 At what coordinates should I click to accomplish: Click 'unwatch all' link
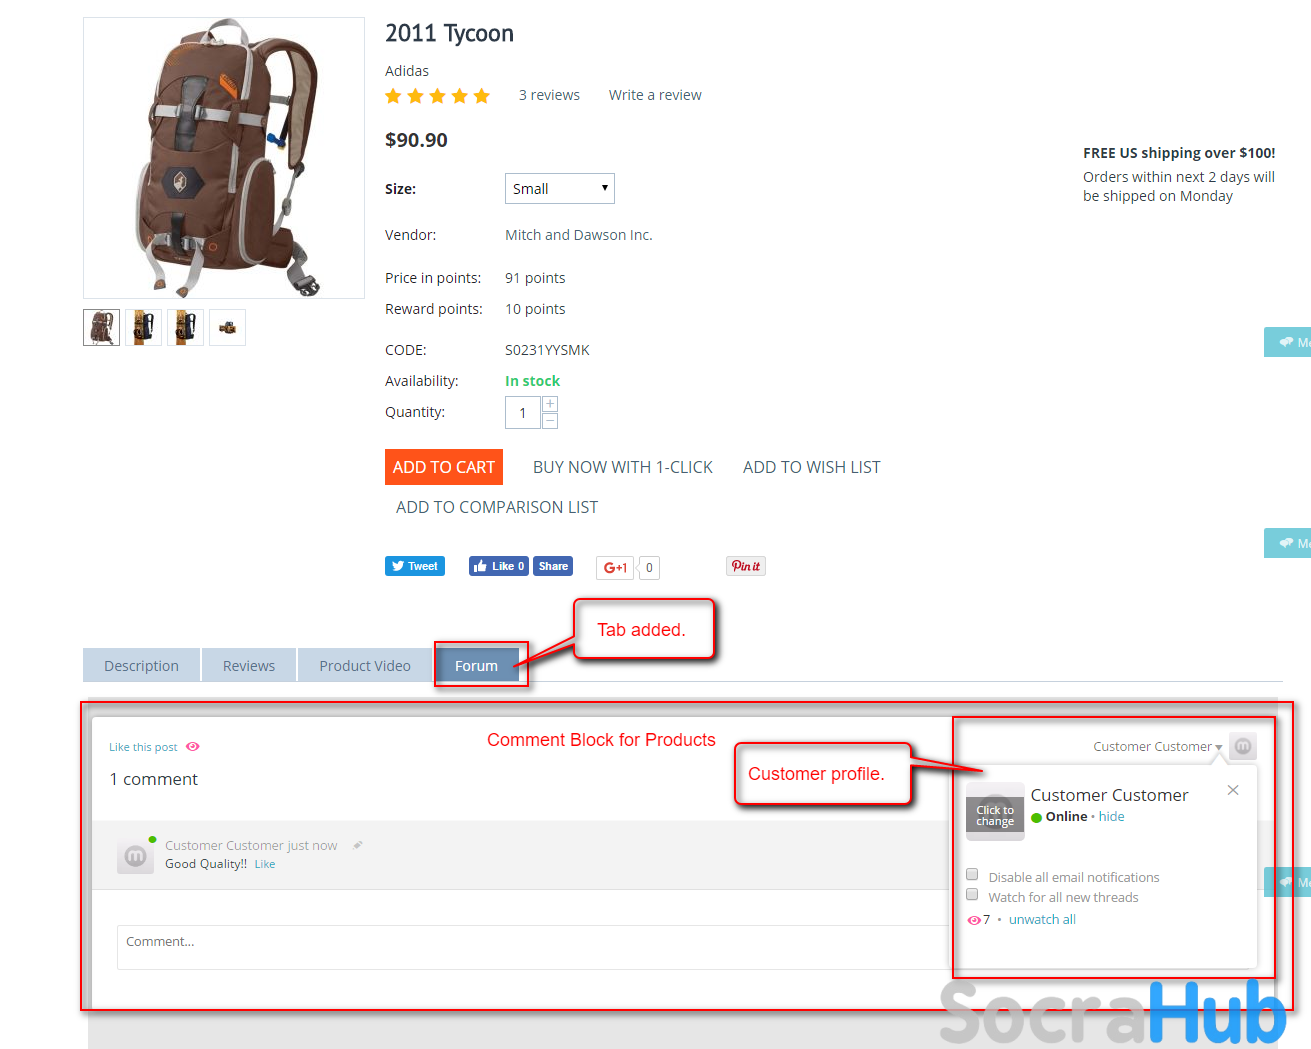click(1042, 920)
